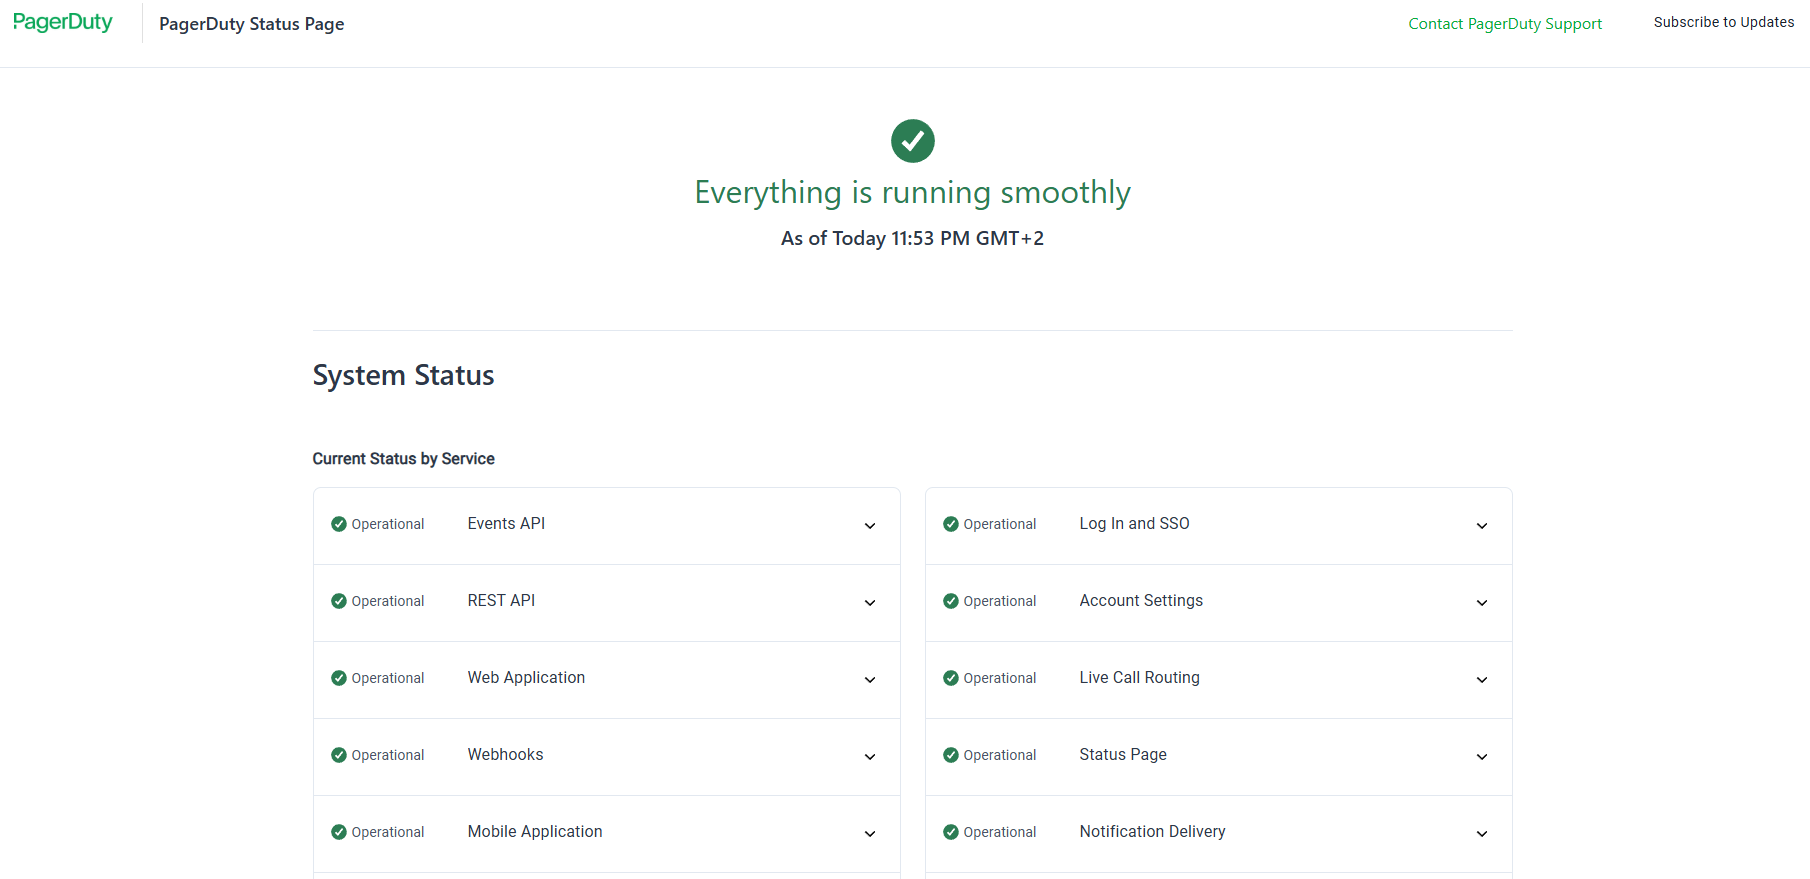
Task: Click Operational label beside Notification Delivery
Action: click(999, 832)
